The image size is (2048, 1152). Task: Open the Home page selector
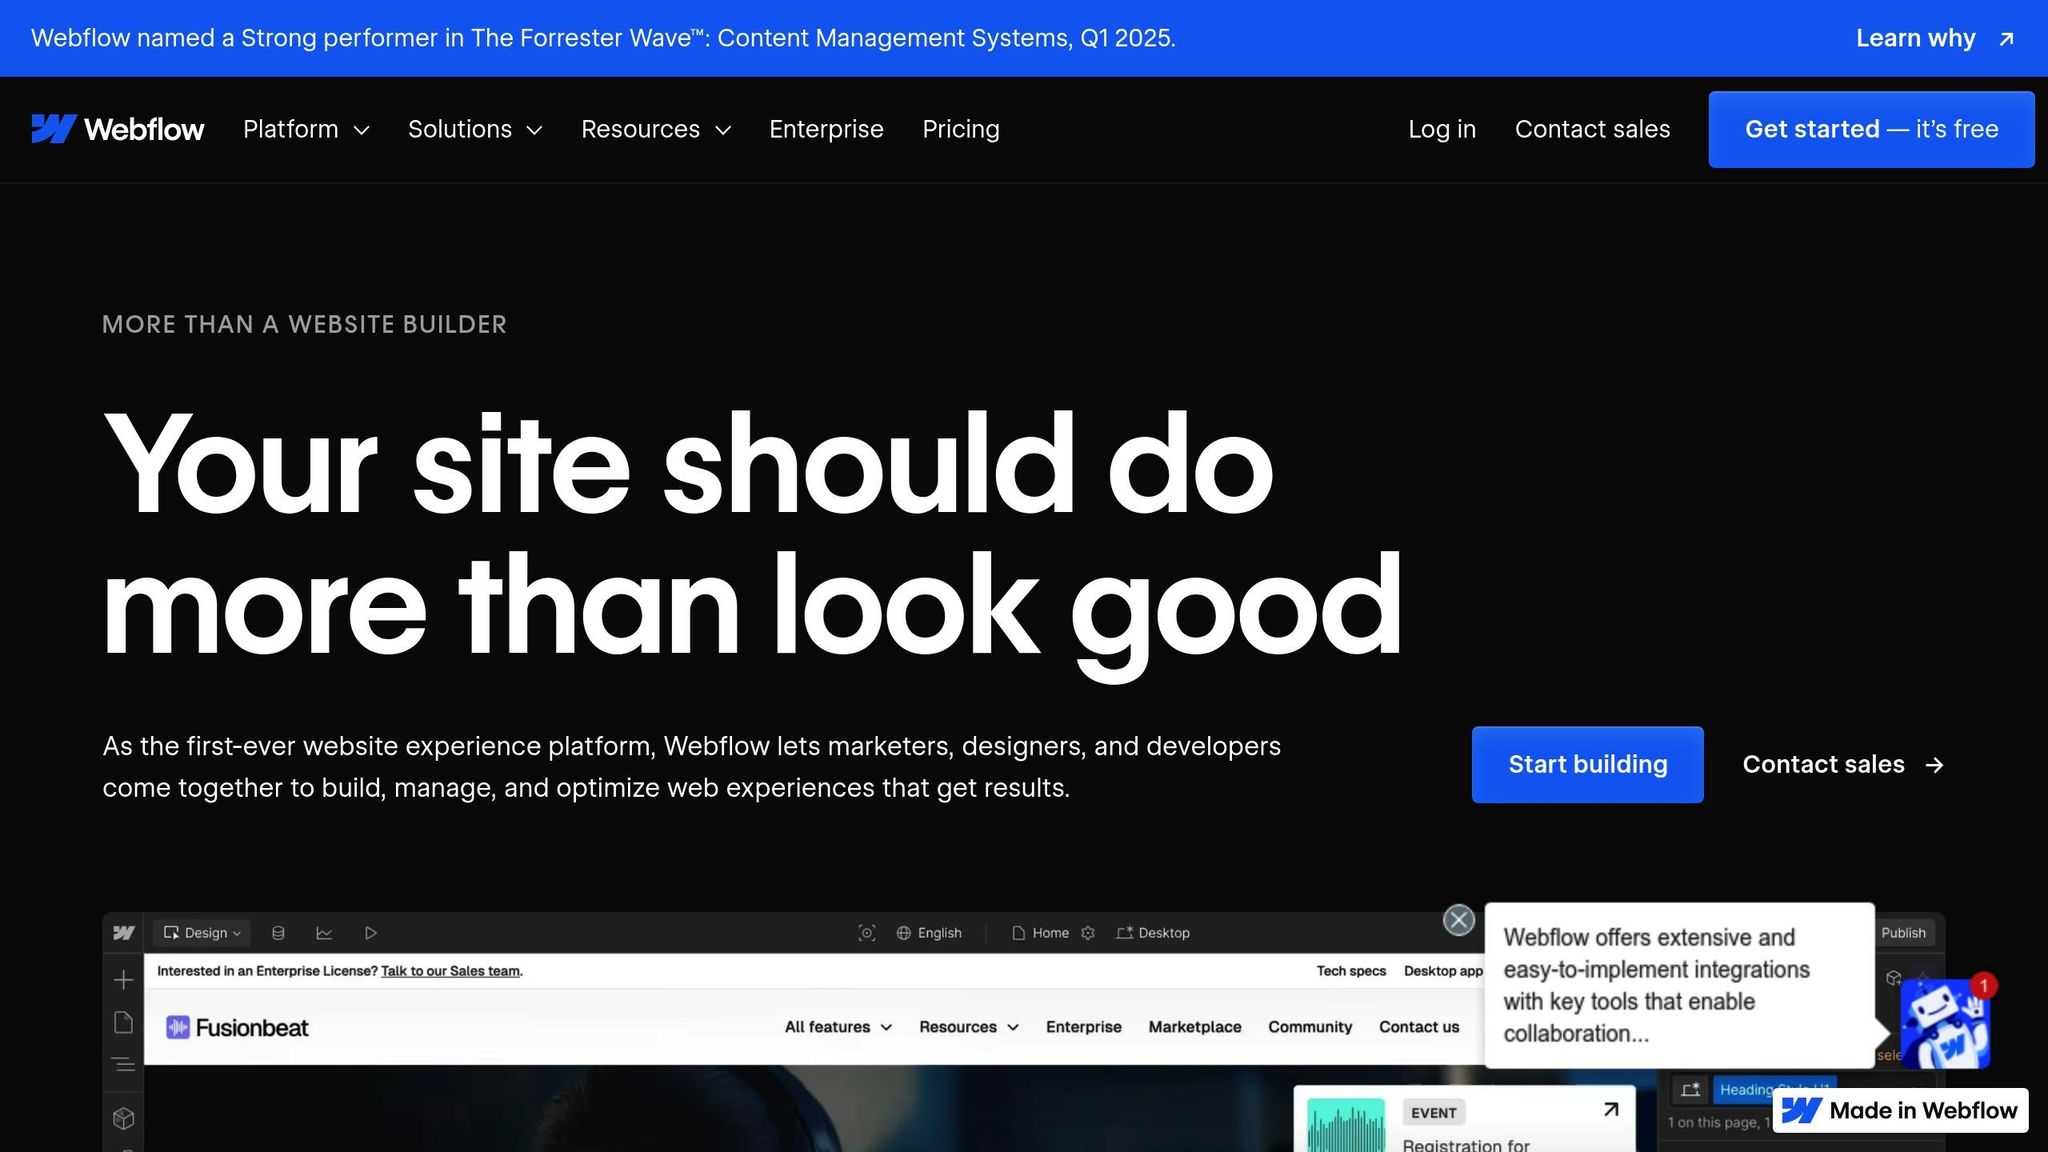click(x=1040, y=932)
